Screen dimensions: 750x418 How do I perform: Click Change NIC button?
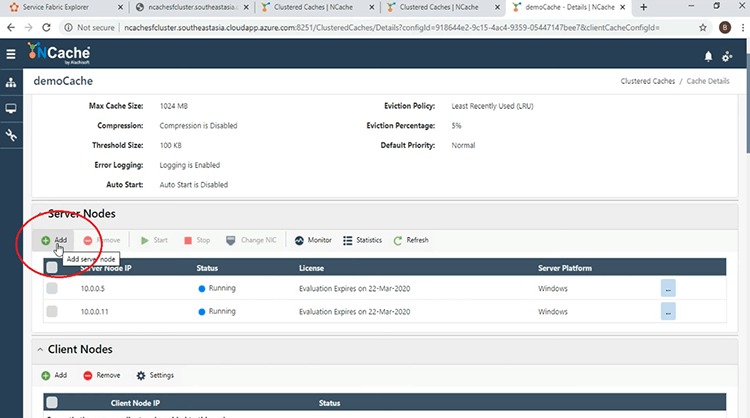click(251, 240)
